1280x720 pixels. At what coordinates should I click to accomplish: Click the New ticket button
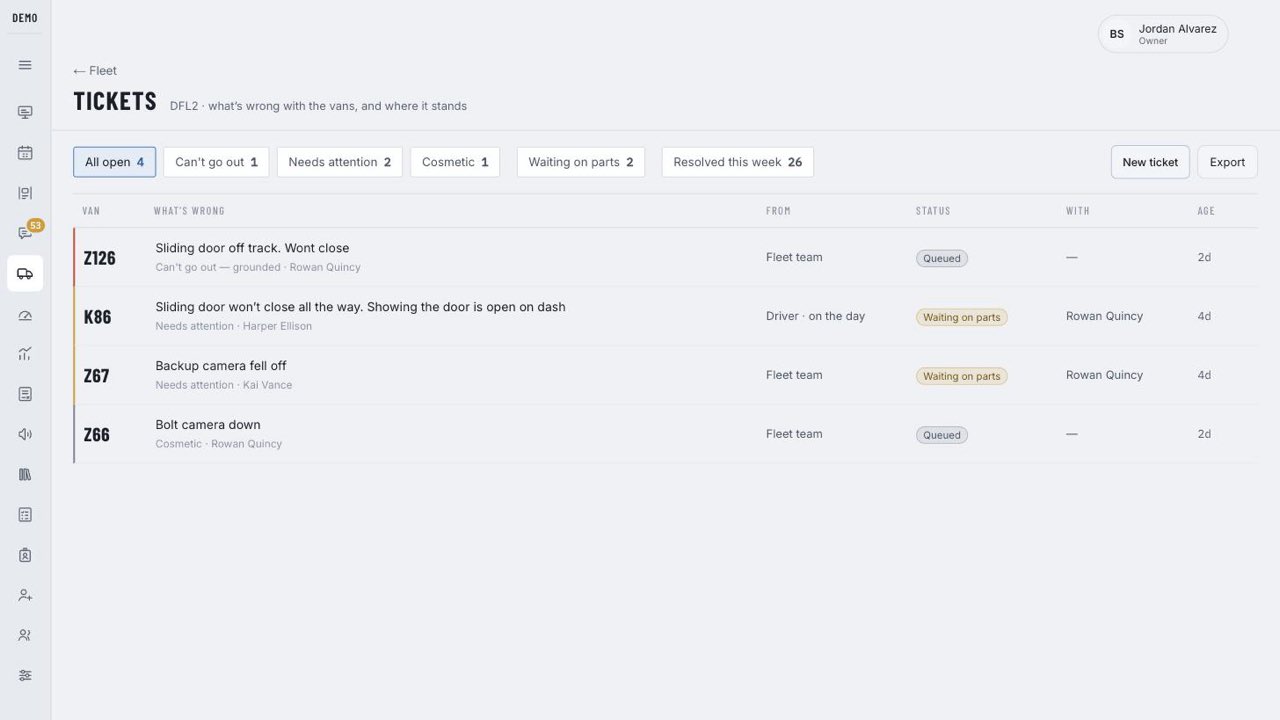(x=1150, y=162)
